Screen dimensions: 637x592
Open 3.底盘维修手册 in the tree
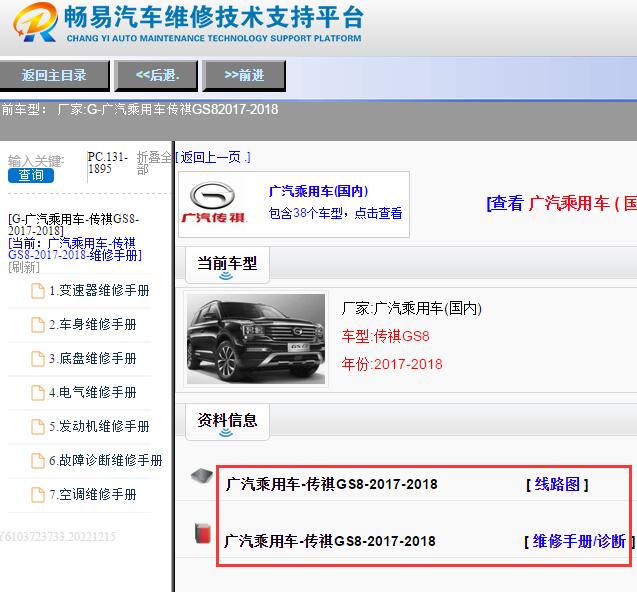(93, 359)
